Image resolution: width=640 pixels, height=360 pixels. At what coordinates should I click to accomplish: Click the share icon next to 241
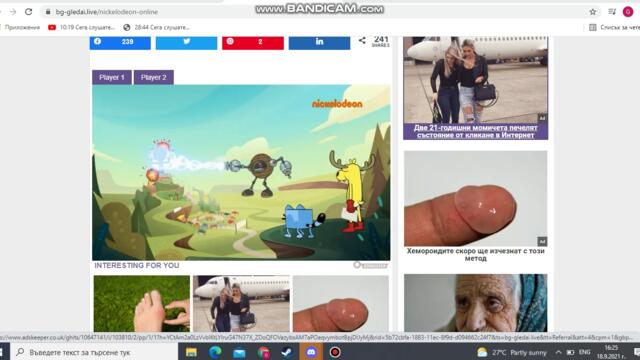pyautogui.click(x=362, y=40)
